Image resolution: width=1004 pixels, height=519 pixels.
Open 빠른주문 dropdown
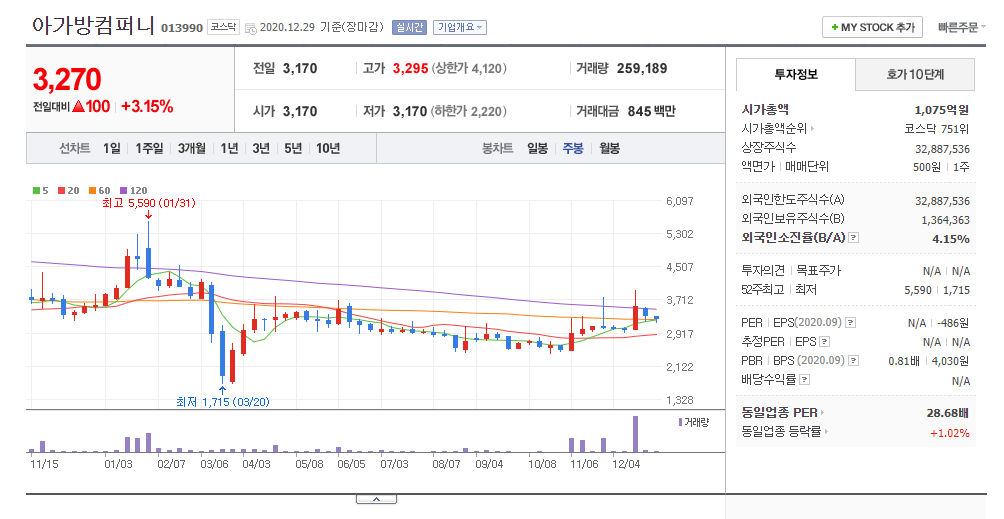point(962,28)
